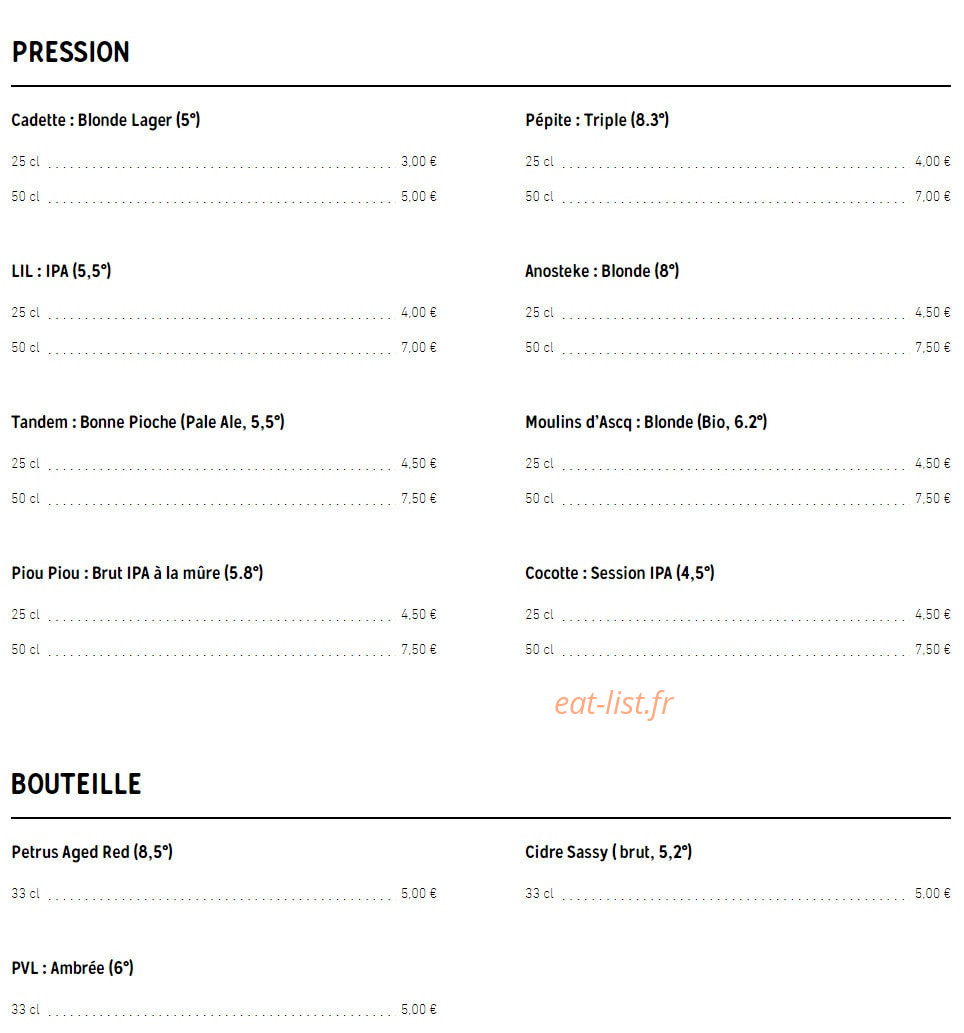
Task: Click the 33 cl label under Cidre Sassy
Action: pyautogui.click(x=540, y=893)
